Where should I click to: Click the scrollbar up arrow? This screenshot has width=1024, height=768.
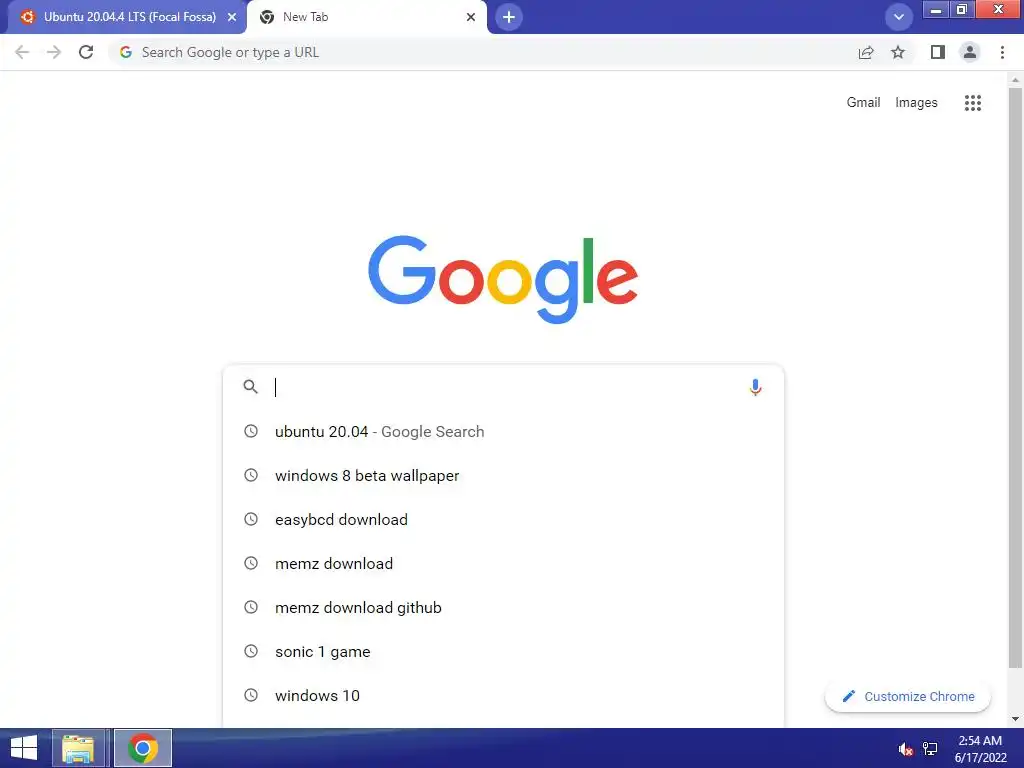(x=1015, y=80)
